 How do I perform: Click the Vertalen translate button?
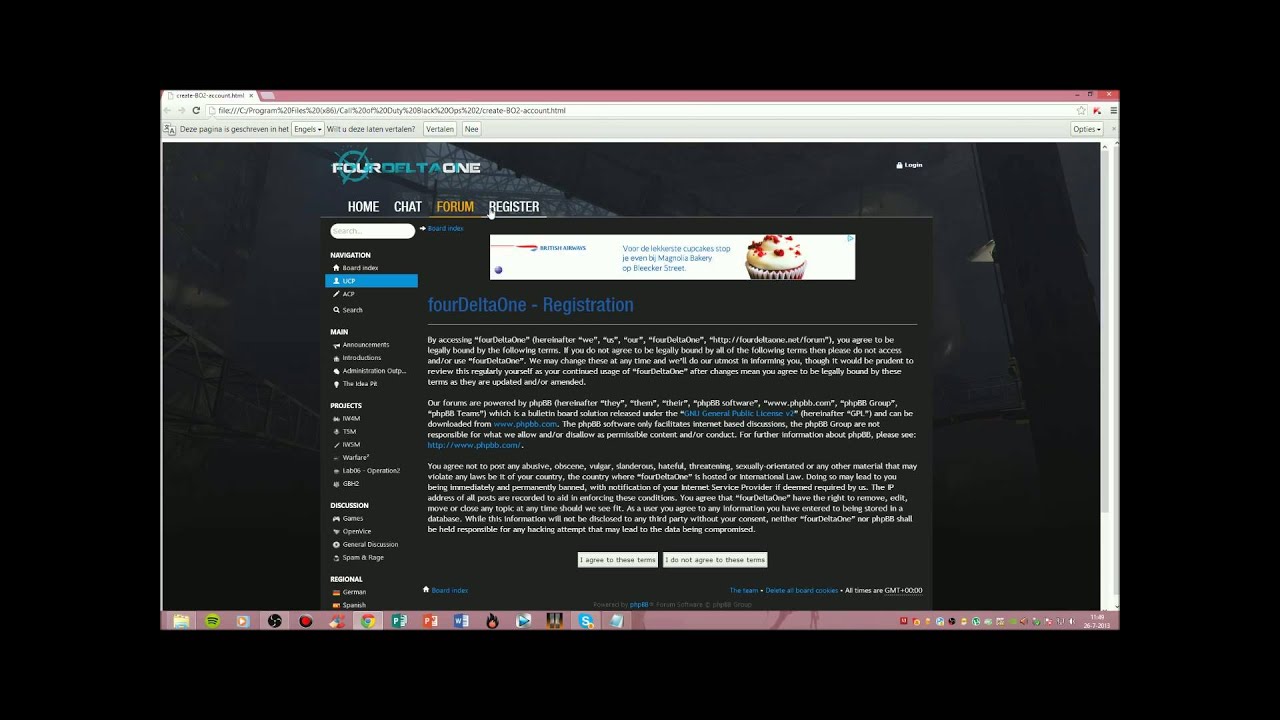pyautogui.click(x=440, y=129)
